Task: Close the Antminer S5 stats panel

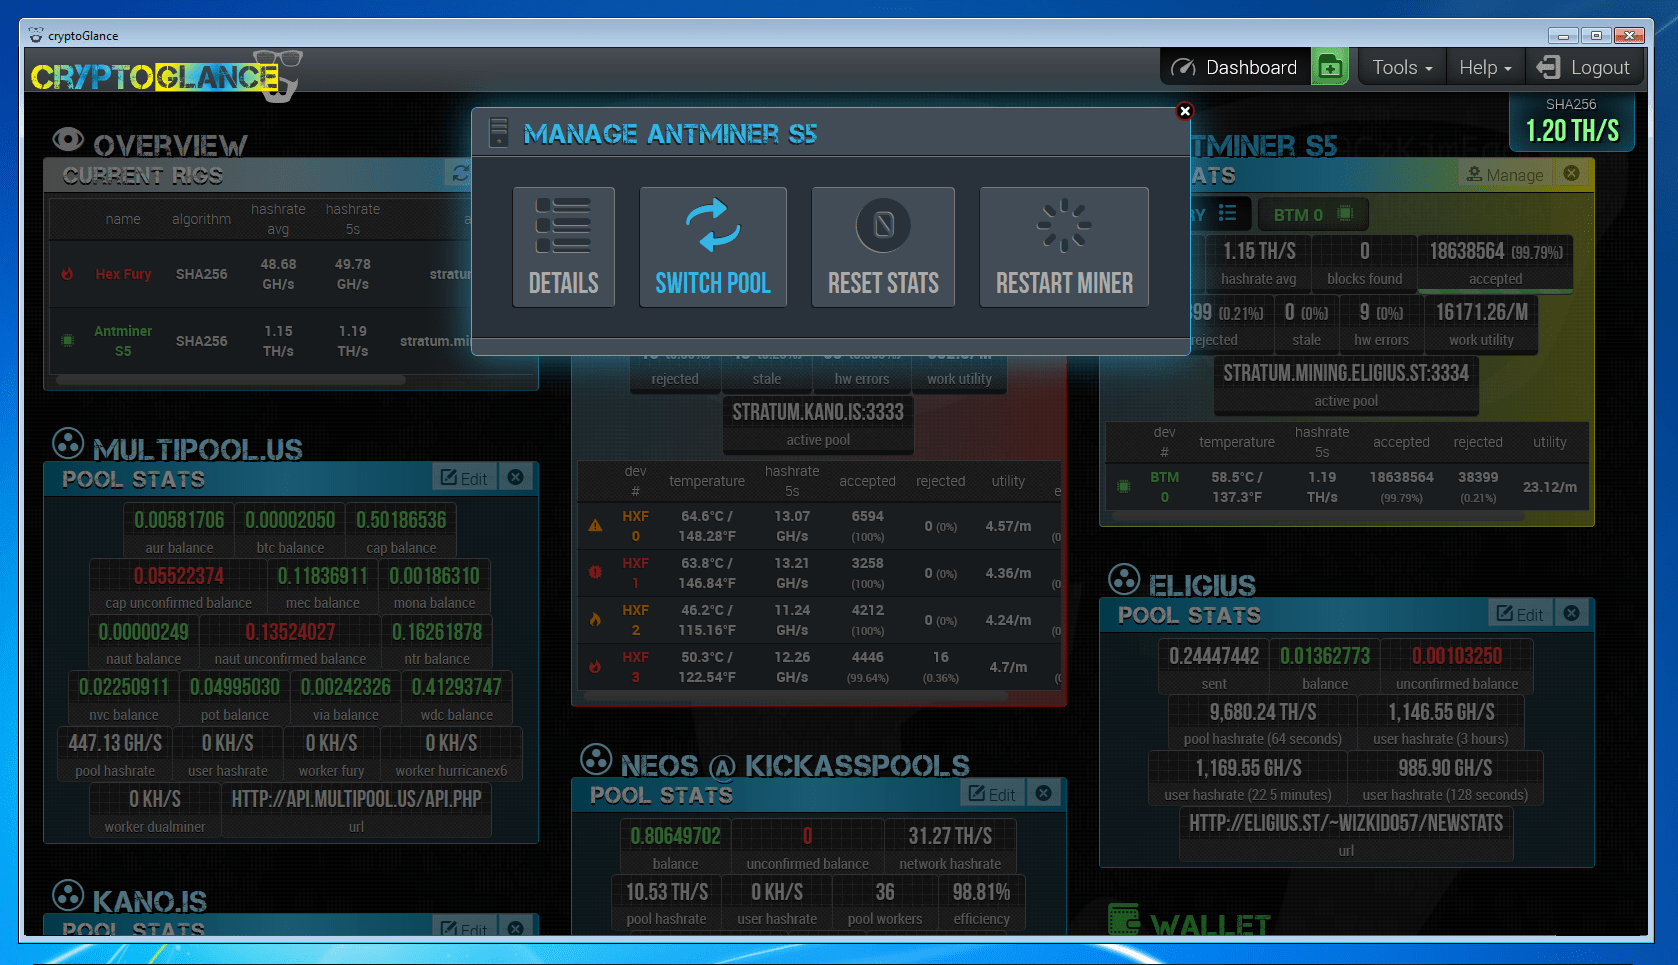Action: click(x=1572, y=173)
